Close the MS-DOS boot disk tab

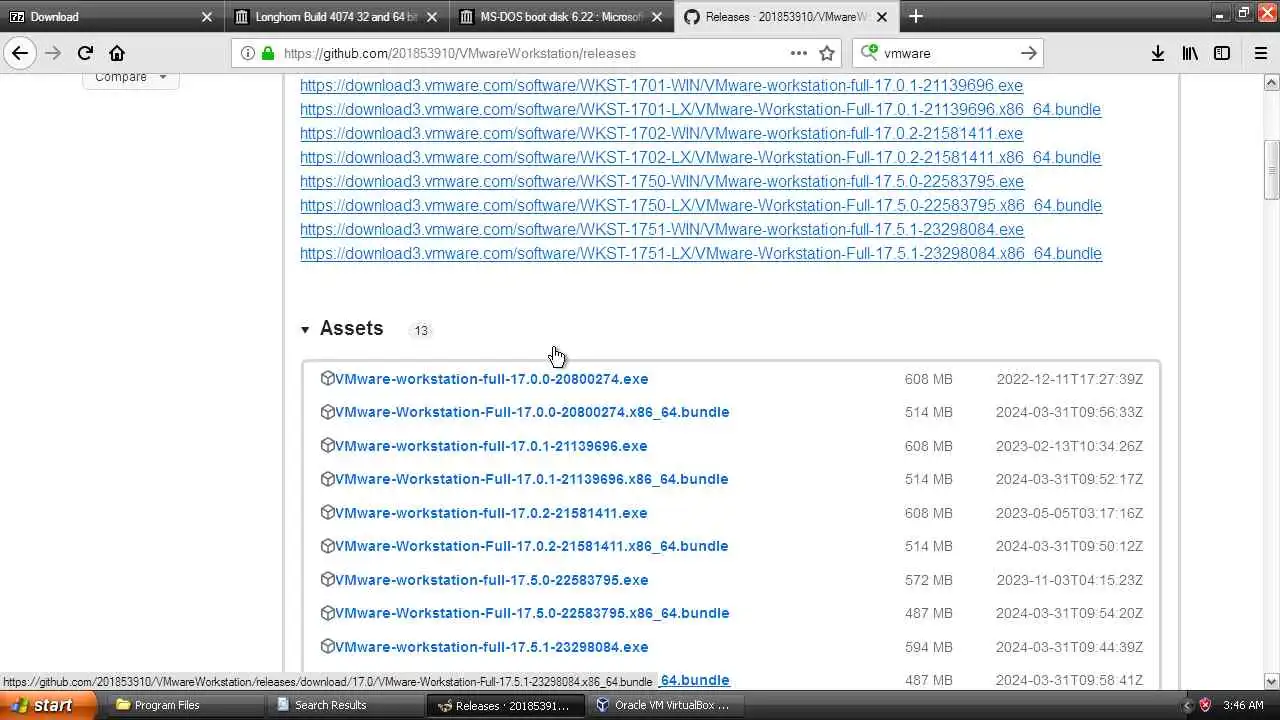(x=657, y=17)
